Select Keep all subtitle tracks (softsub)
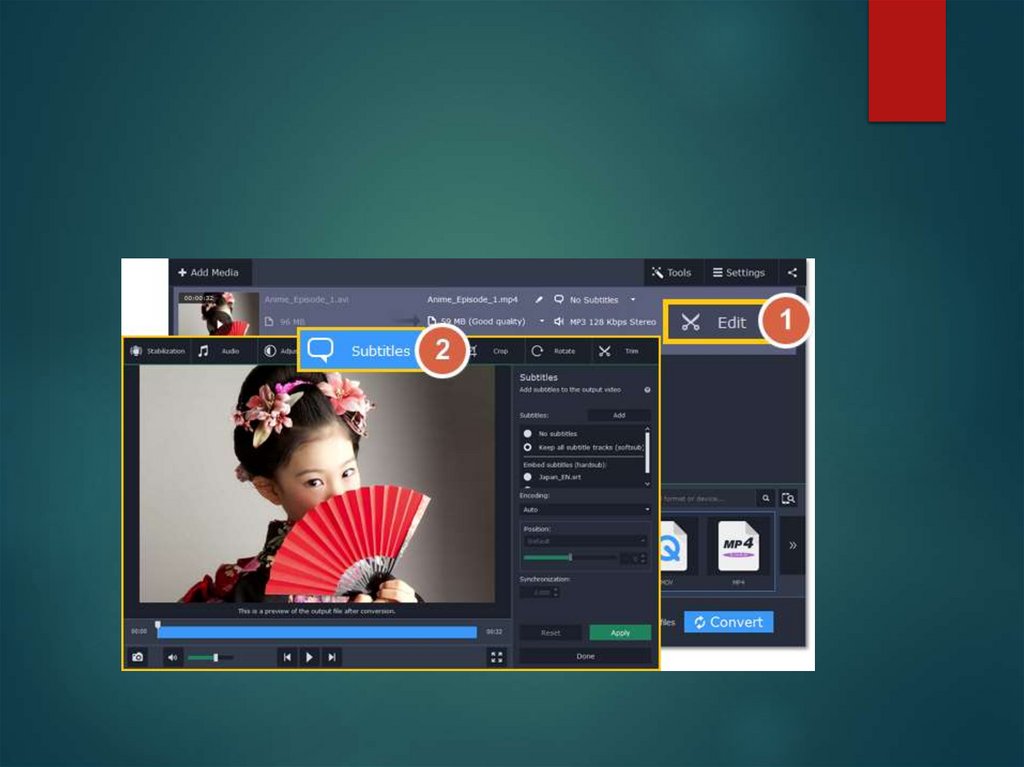The image size is (1024, 767). tap(528, 448)
